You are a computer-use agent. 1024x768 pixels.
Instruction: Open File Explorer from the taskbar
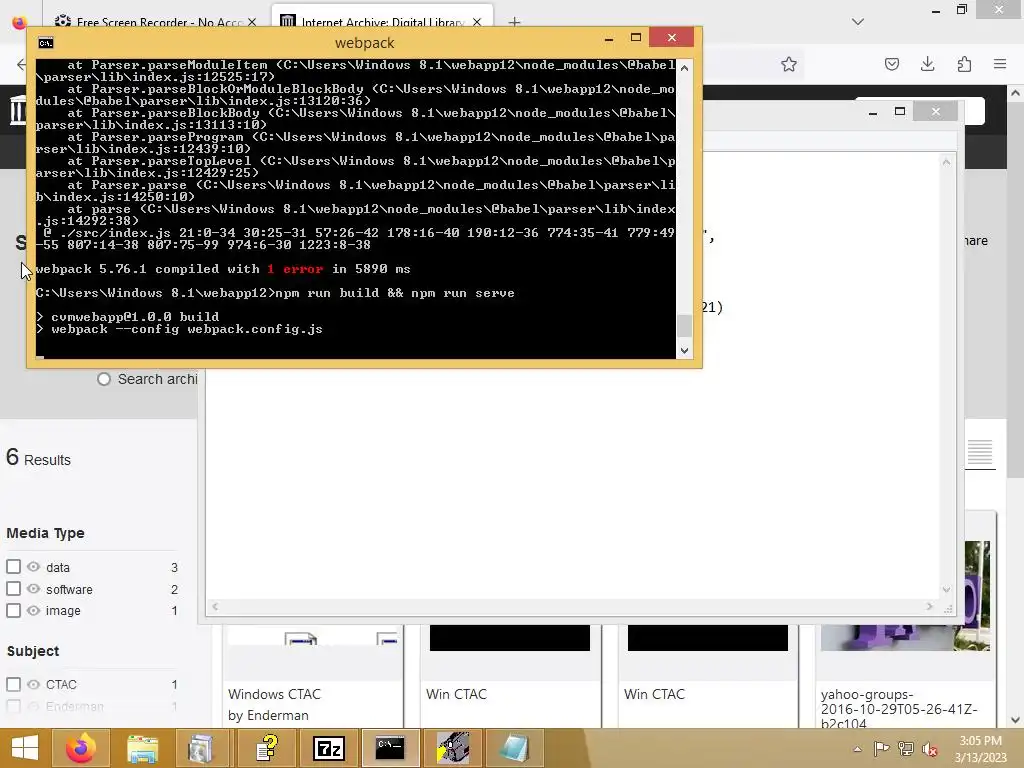142,748
